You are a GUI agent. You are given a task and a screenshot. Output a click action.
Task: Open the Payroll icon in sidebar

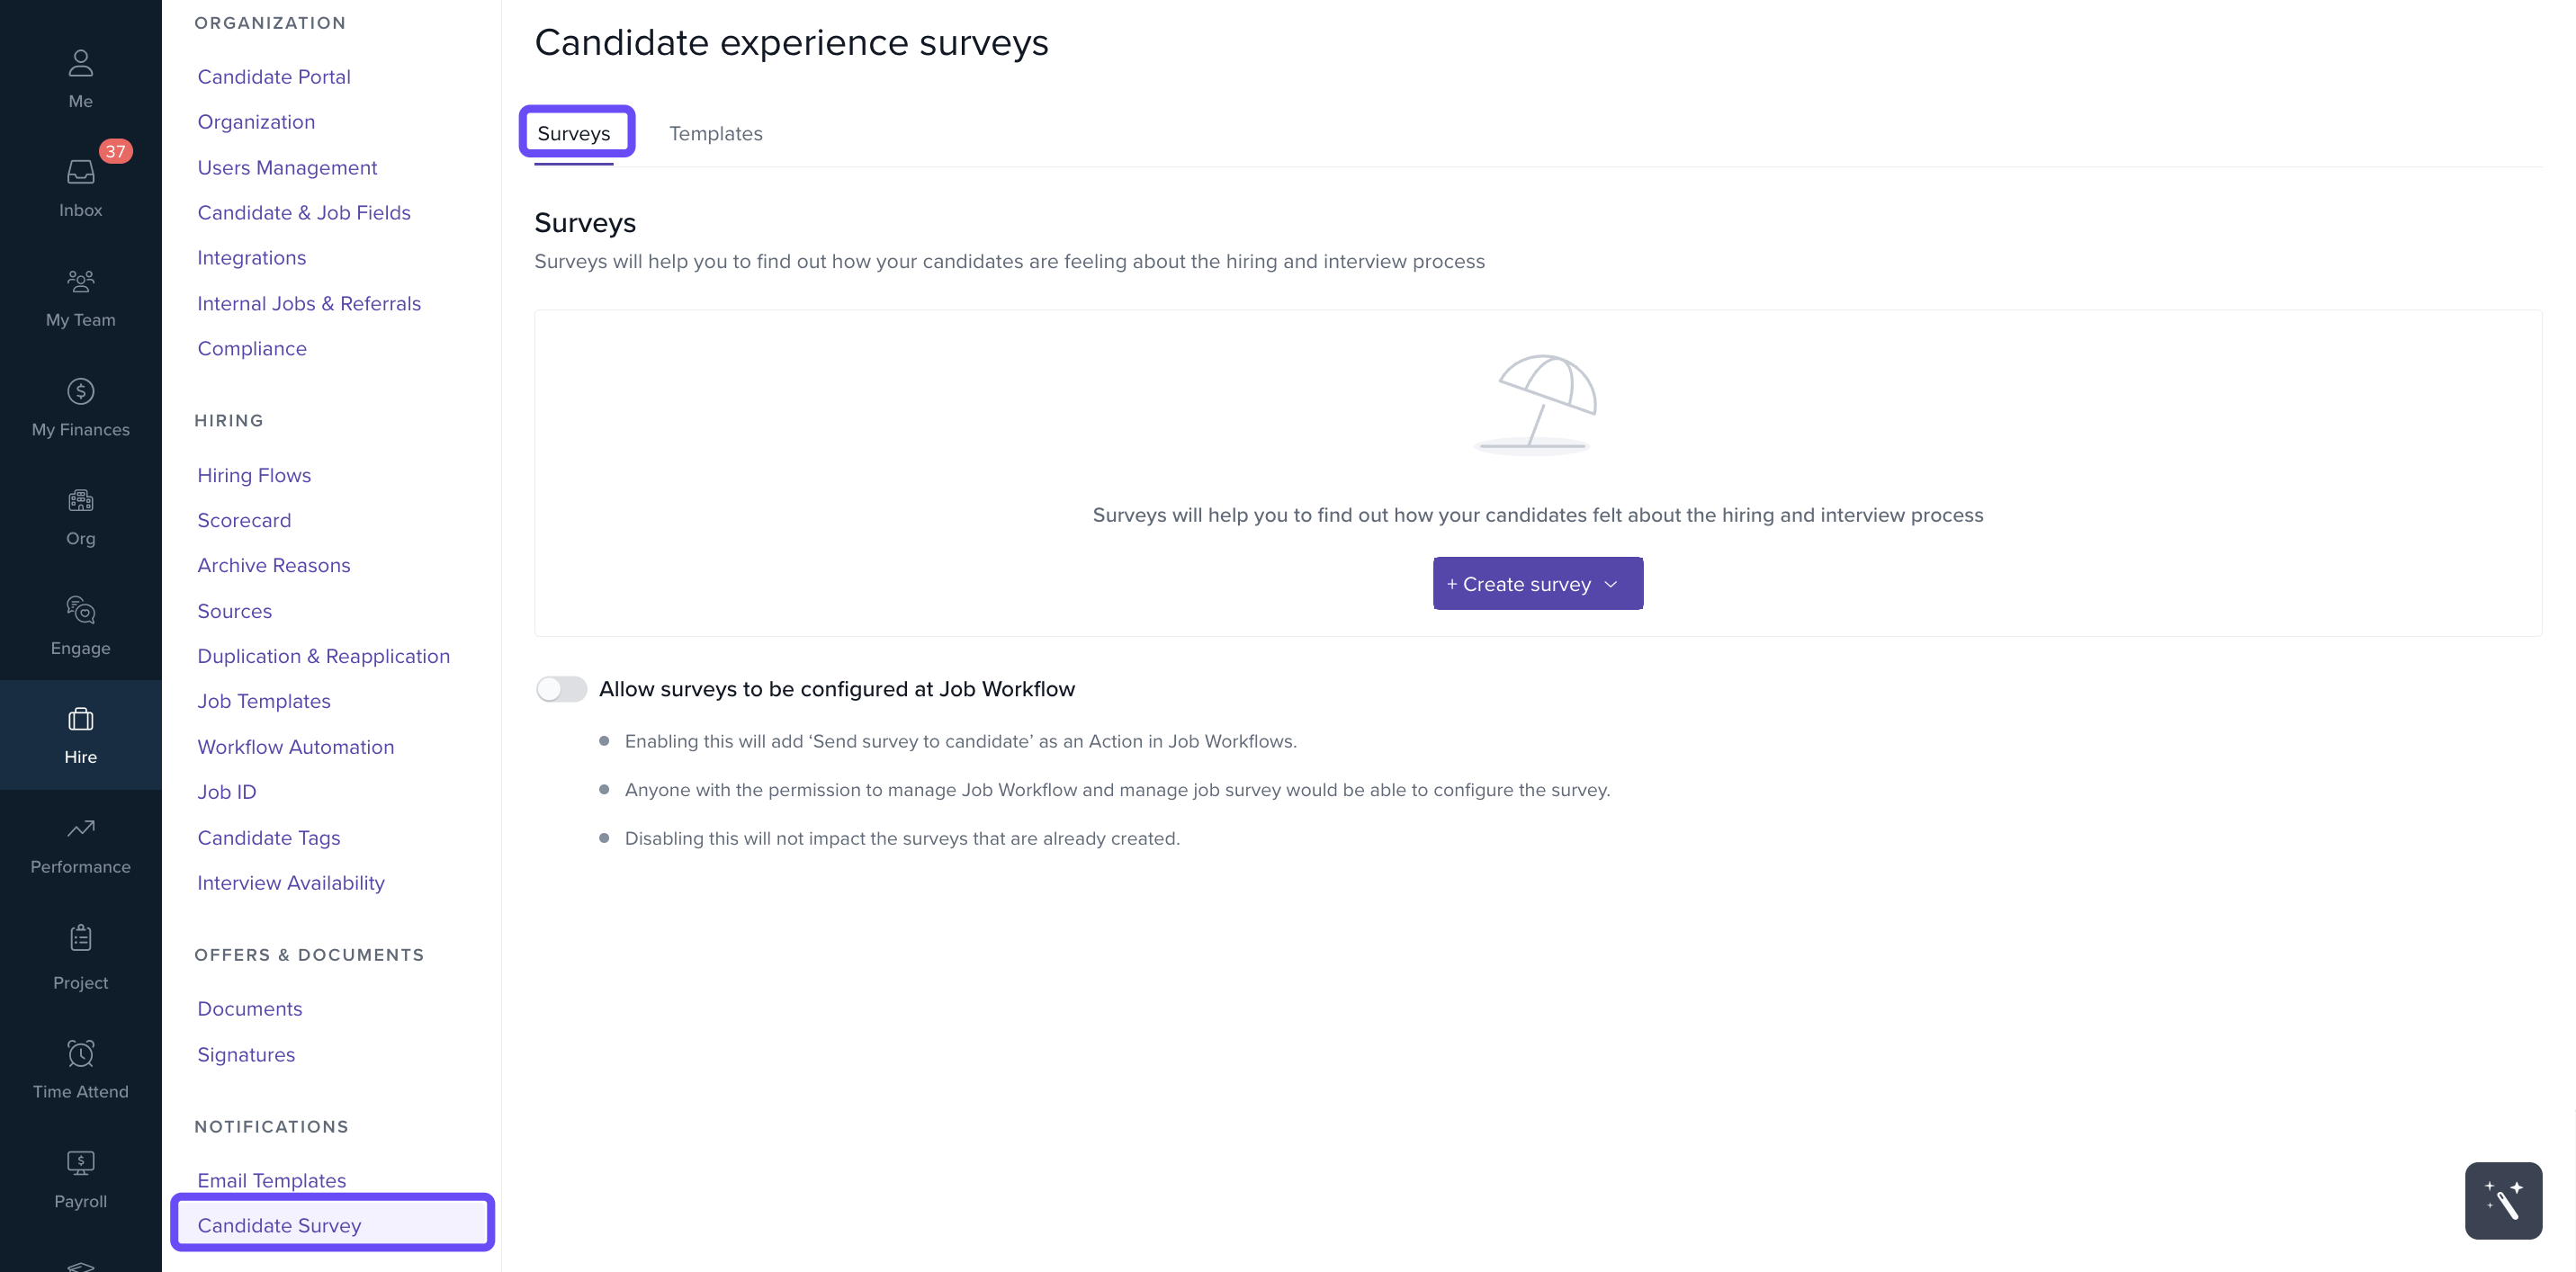coord(80,1163)
